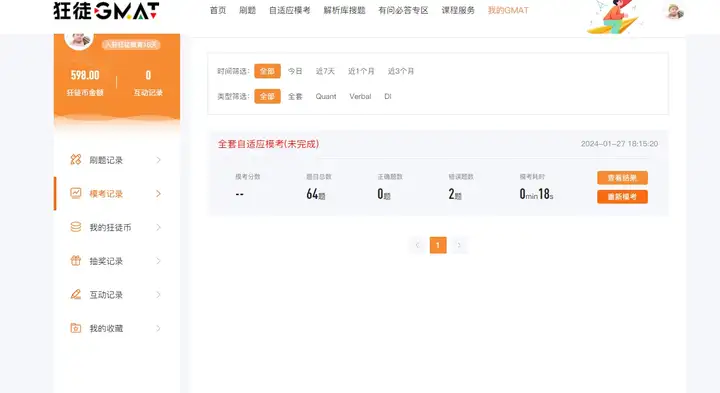This screenshot has height=393, width=720.
Task: Open 刷题 in top navigation
Action: (x=247, y=10)
